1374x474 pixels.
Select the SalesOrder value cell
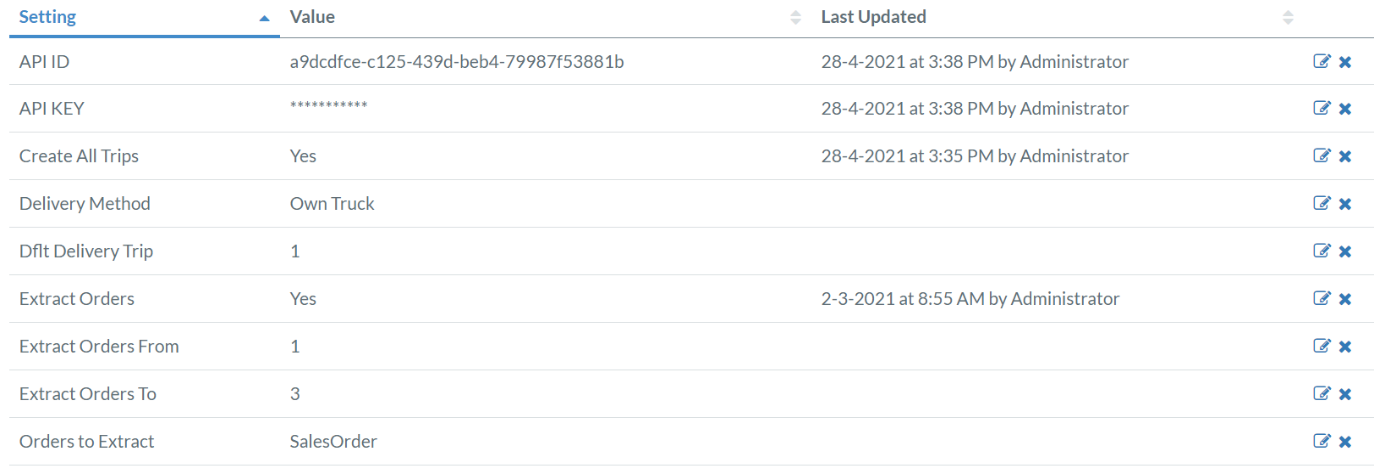click(x=333, y=441)
